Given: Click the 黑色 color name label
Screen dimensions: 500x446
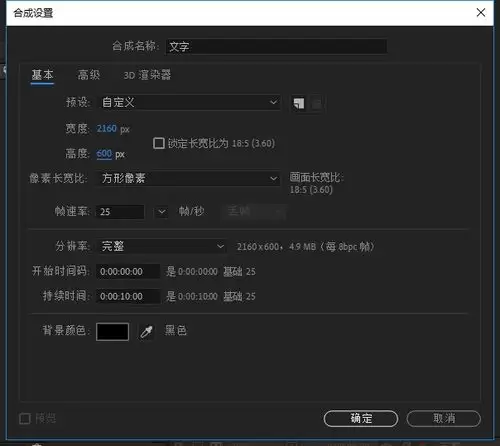Looking at the screenshot, I should pos(176,331).
